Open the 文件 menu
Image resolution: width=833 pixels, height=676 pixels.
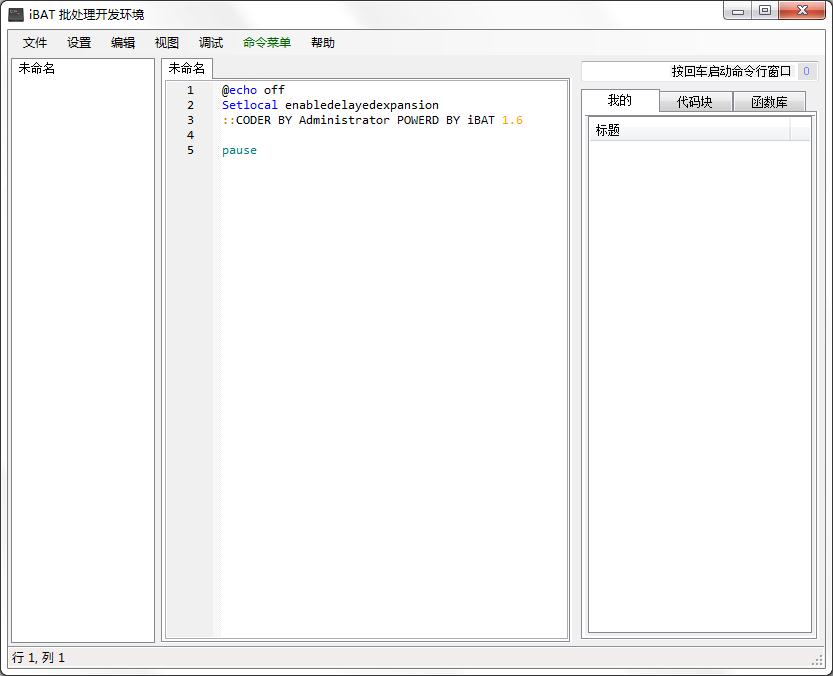coord(35,43)
